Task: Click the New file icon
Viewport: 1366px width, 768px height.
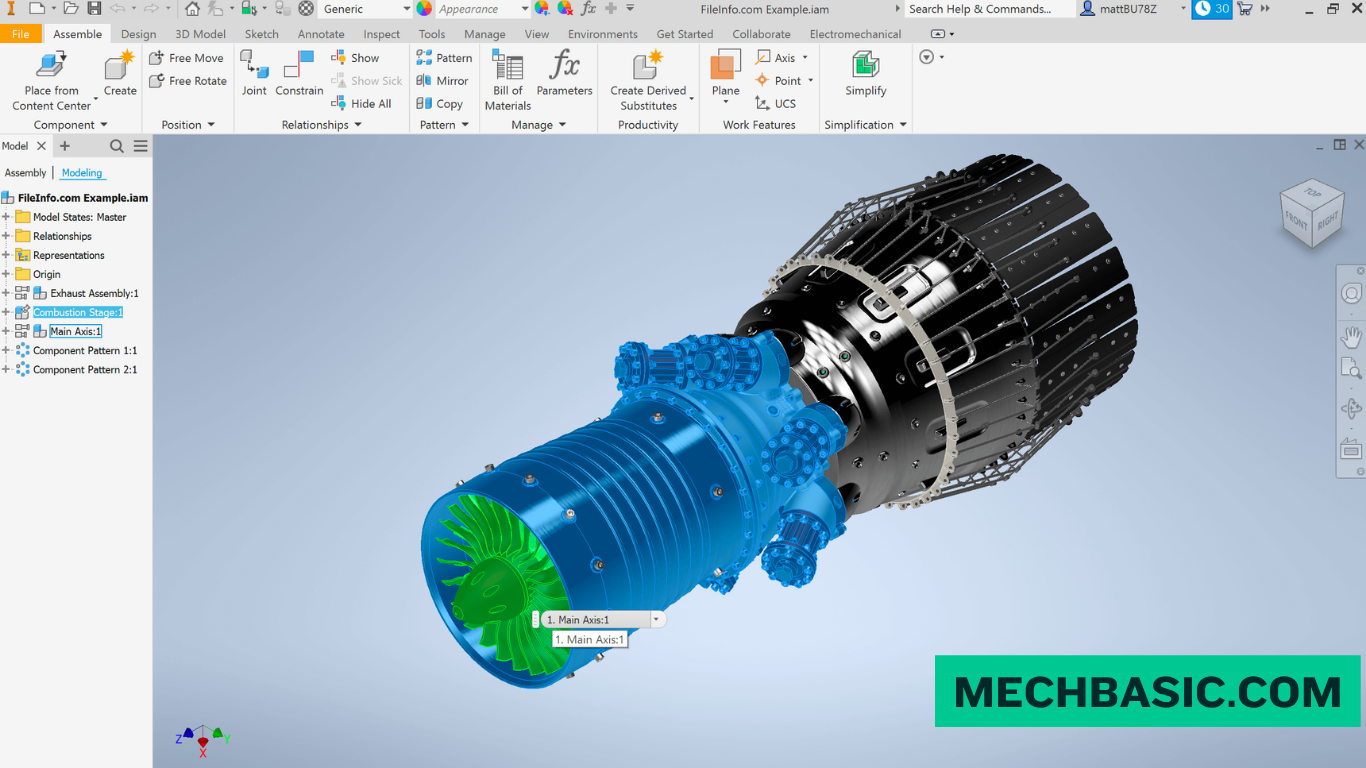Action: [x=36, y=9]
